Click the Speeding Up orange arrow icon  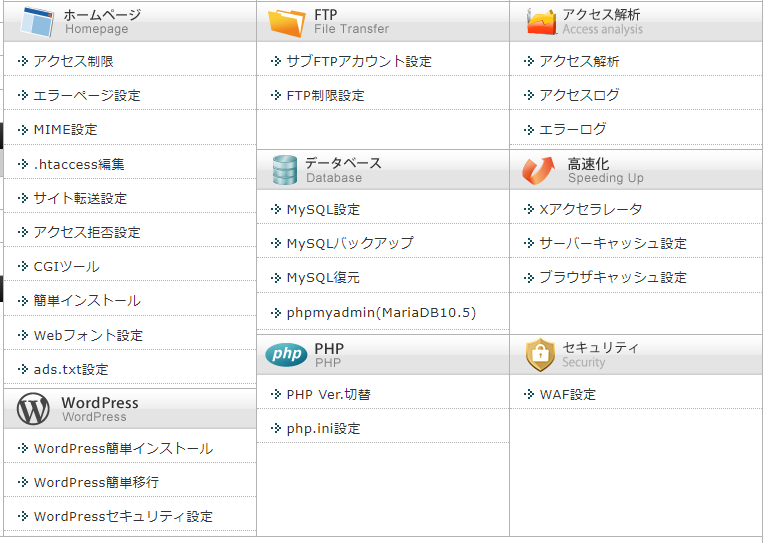[x=539, y=170]
